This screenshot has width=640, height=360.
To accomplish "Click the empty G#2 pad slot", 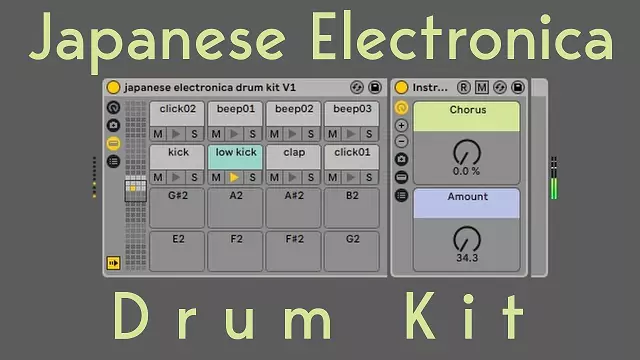I will point(177,208).
